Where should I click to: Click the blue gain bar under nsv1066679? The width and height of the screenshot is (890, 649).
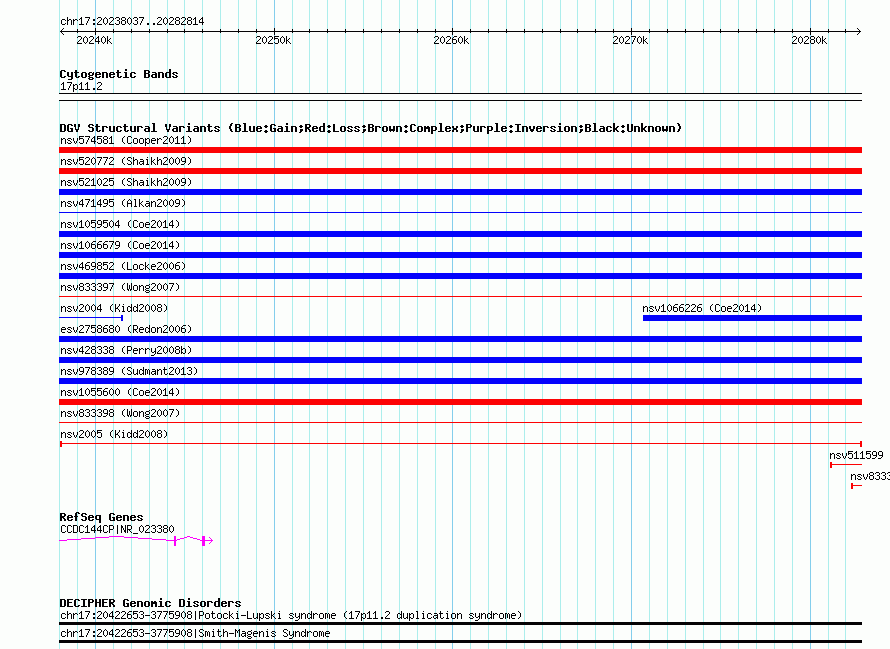coord(460,255)
